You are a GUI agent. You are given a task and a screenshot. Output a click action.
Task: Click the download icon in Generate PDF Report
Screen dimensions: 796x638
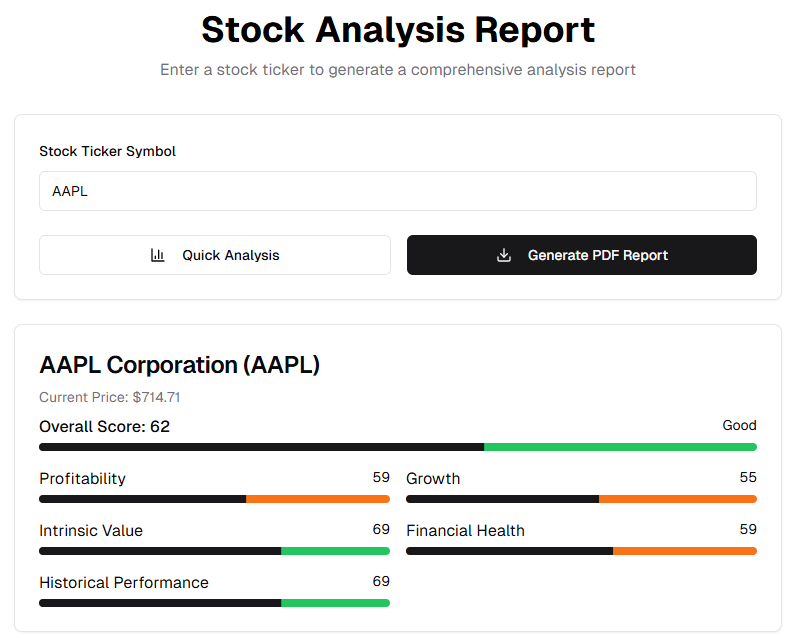(504, 255)
